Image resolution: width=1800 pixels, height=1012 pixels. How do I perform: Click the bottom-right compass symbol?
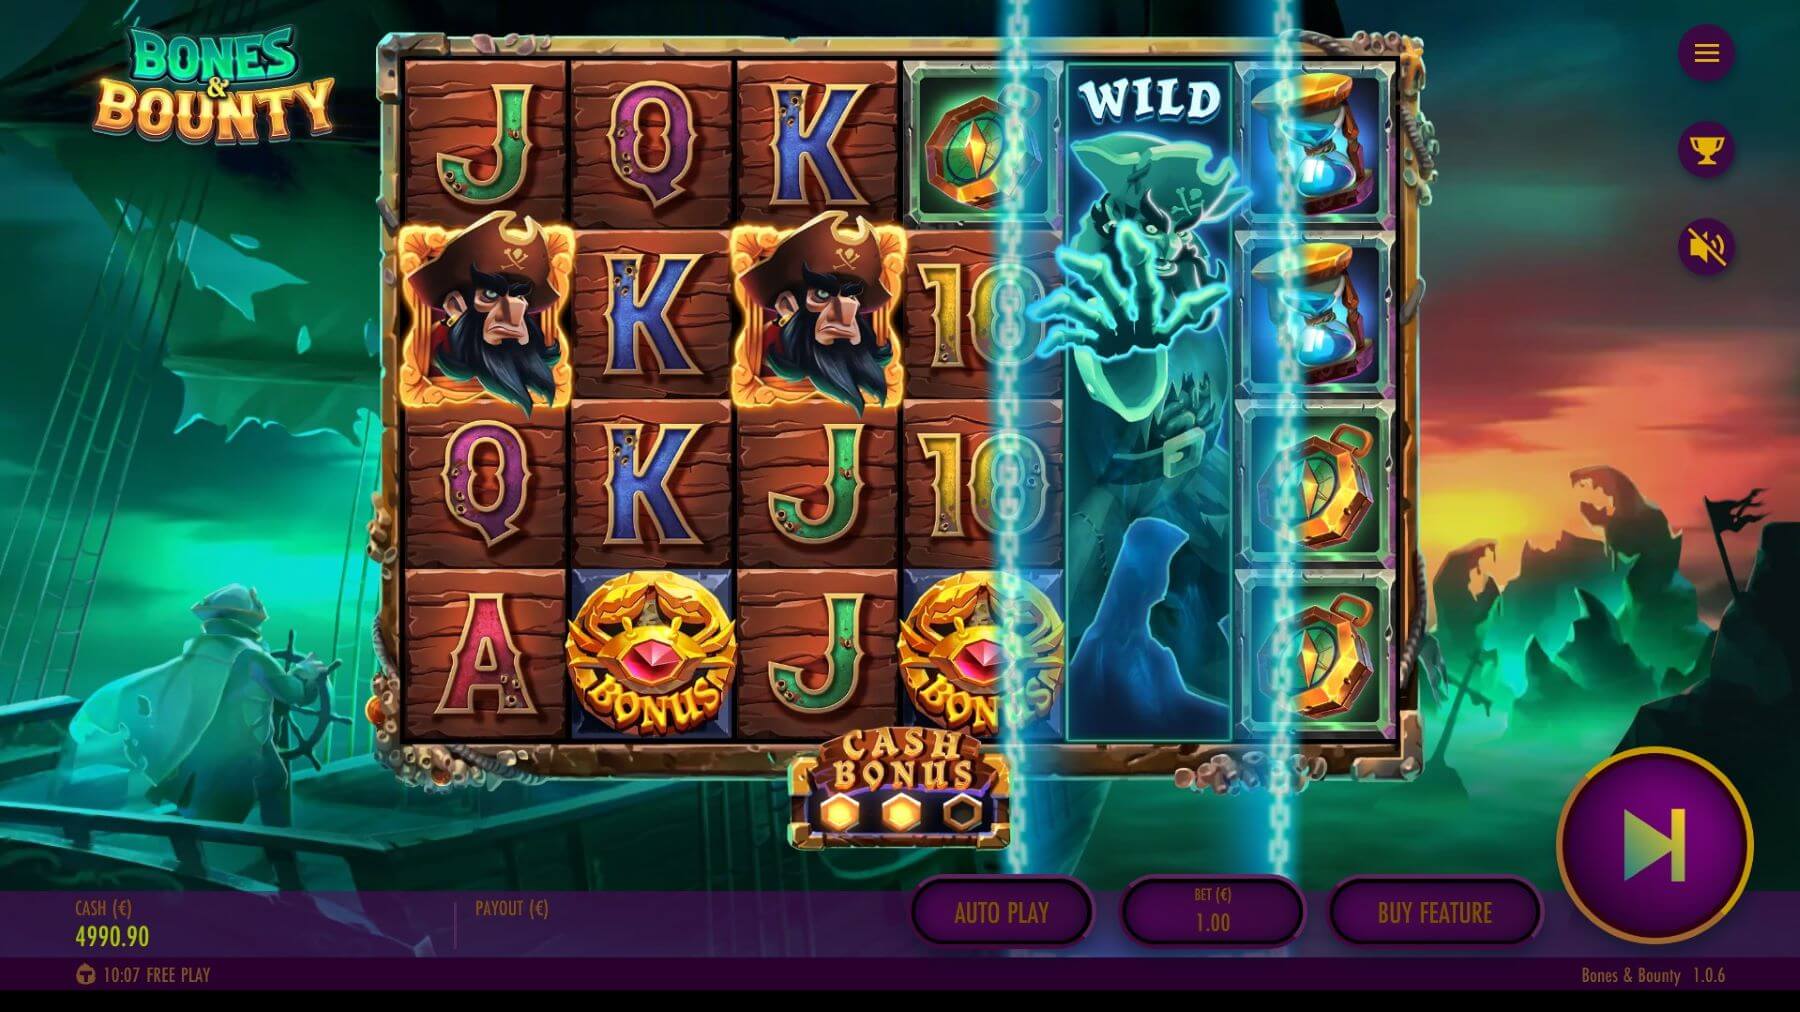(1316, 656)
